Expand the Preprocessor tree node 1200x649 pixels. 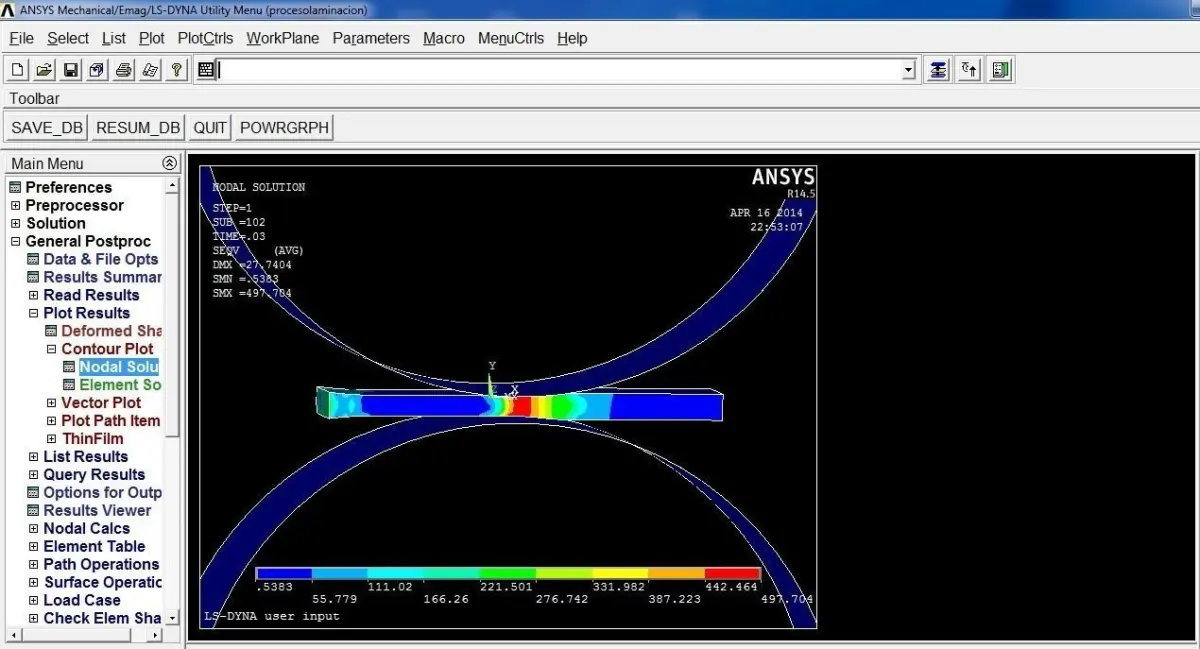click(15, 205)
